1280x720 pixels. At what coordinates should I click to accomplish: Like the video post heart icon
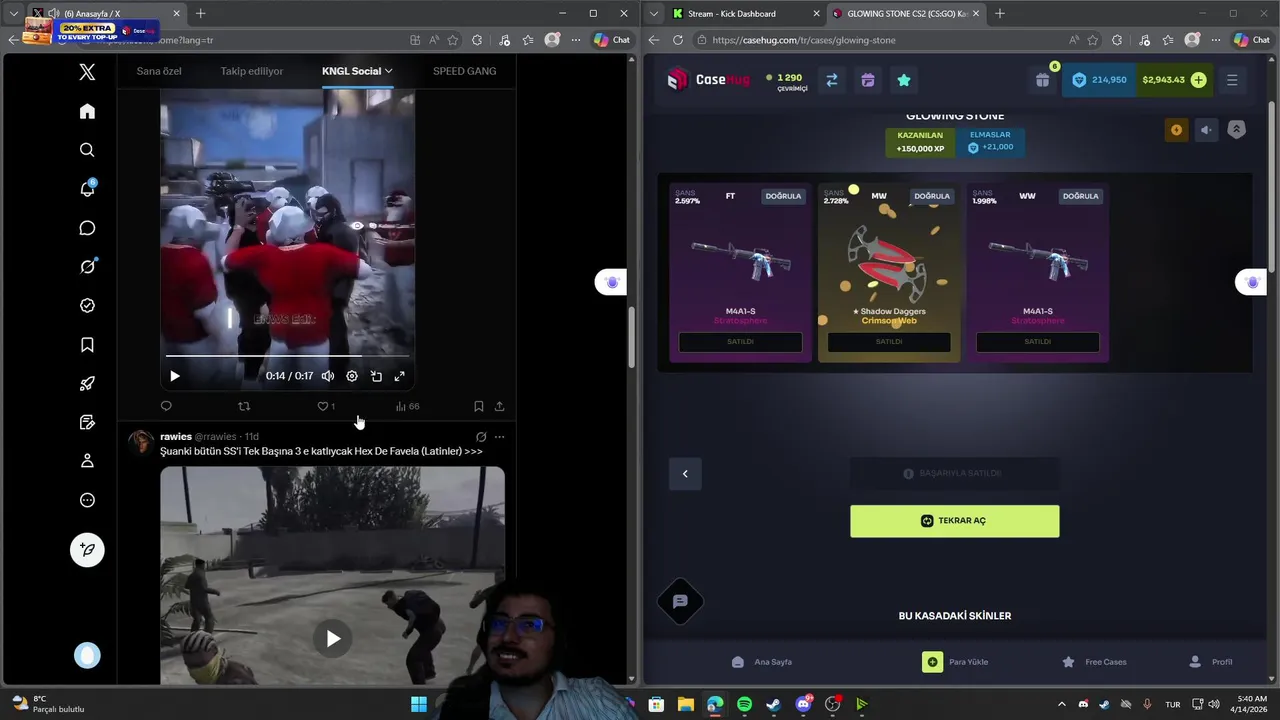[x=323, y=406]
